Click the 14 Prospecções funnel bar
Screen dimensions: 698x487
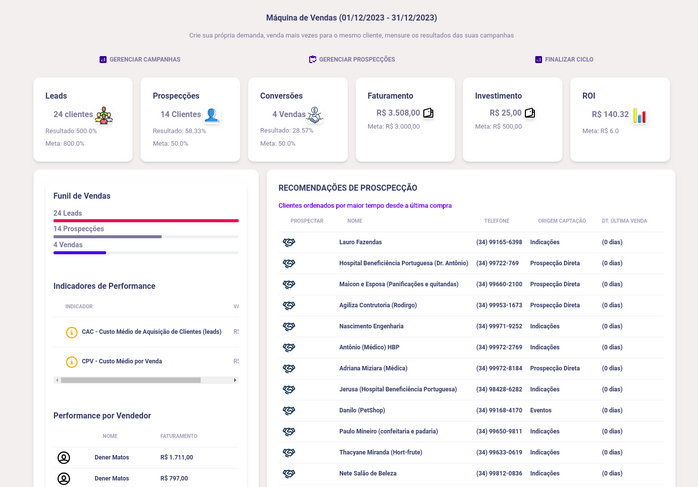click(x=107, y=236)
